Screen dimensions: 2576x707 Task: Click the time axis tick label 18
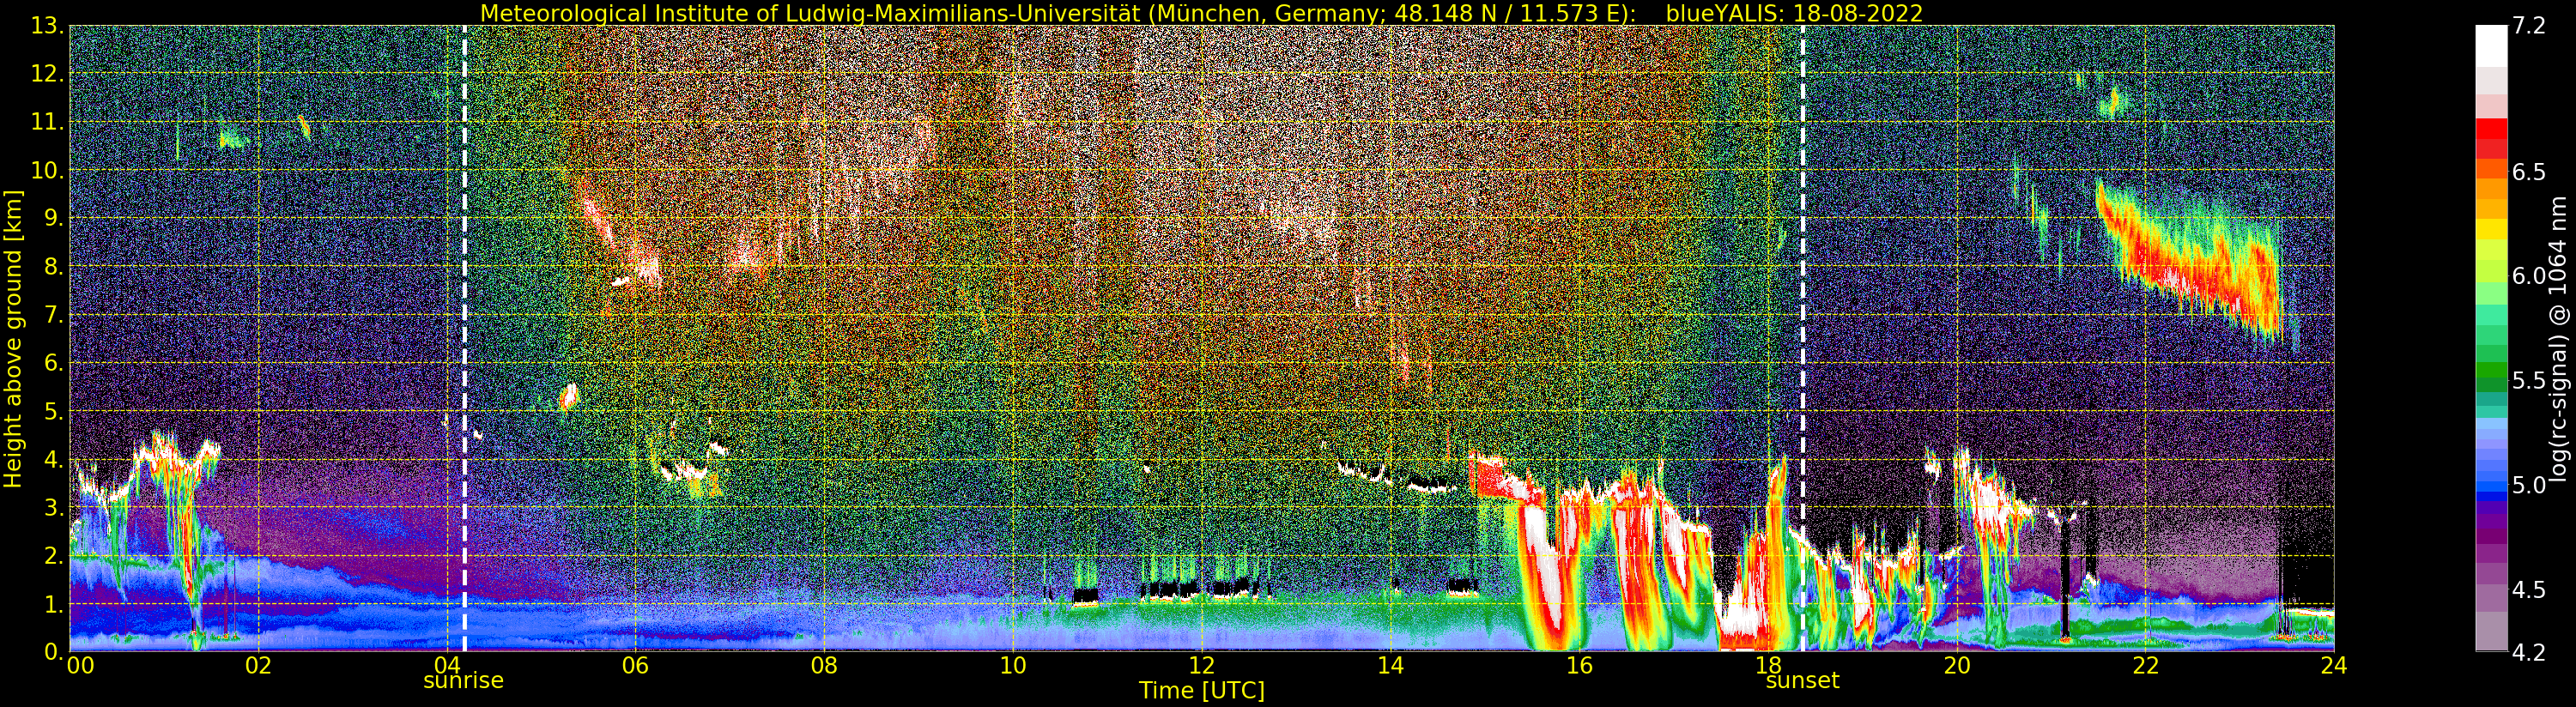tap(1767, 665)
